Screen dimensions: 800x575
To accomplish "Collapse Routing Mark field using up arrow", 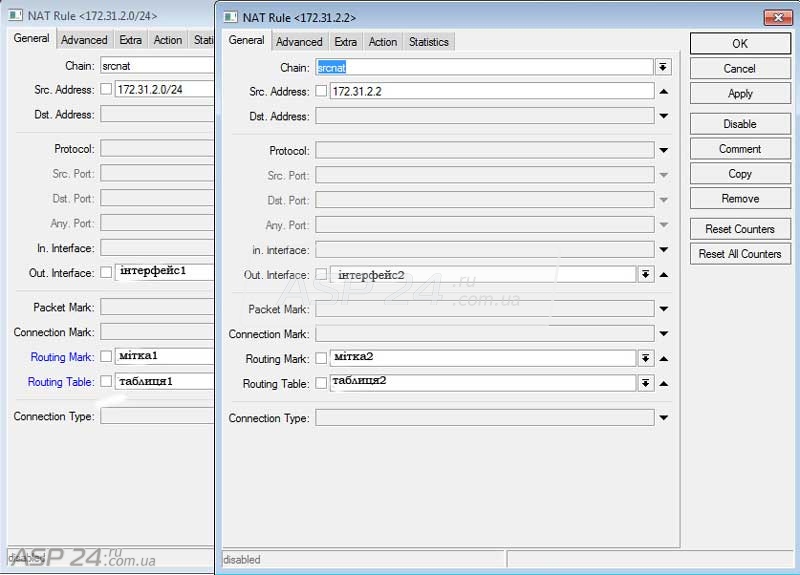I will 664,359.
